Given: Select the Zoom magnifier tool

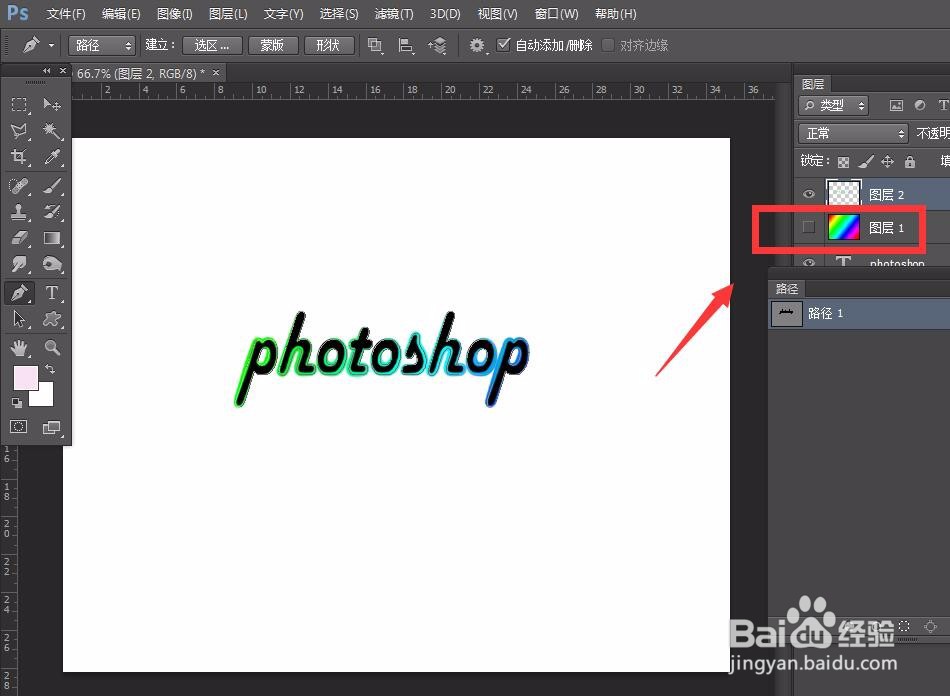Looking at the screenshot, I should pyautogui.click(x=51, y=348).
